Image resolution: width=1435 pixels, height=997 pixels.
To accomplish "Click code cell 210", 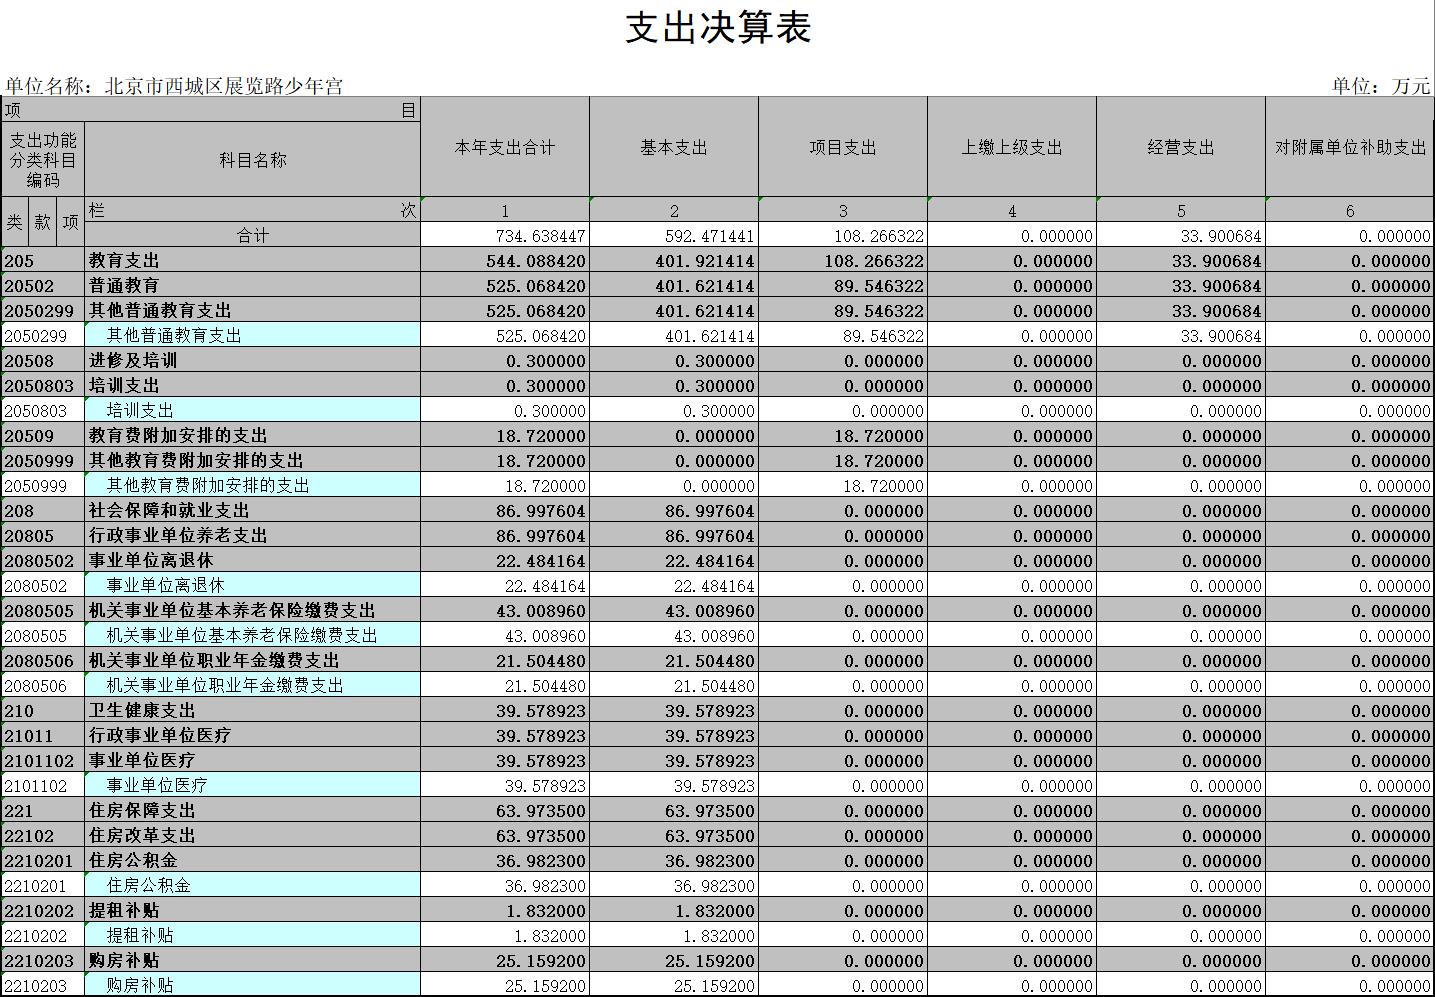I will click(43, 711).
